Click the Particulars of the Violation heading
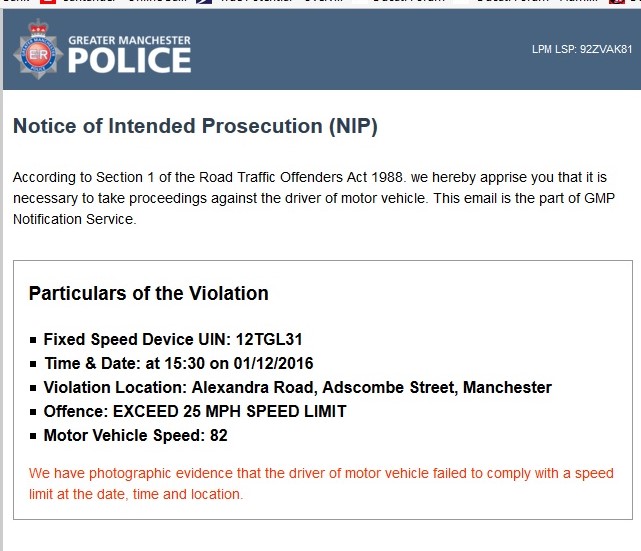Screen dimensions: 641x551 (x=148, y=294)
